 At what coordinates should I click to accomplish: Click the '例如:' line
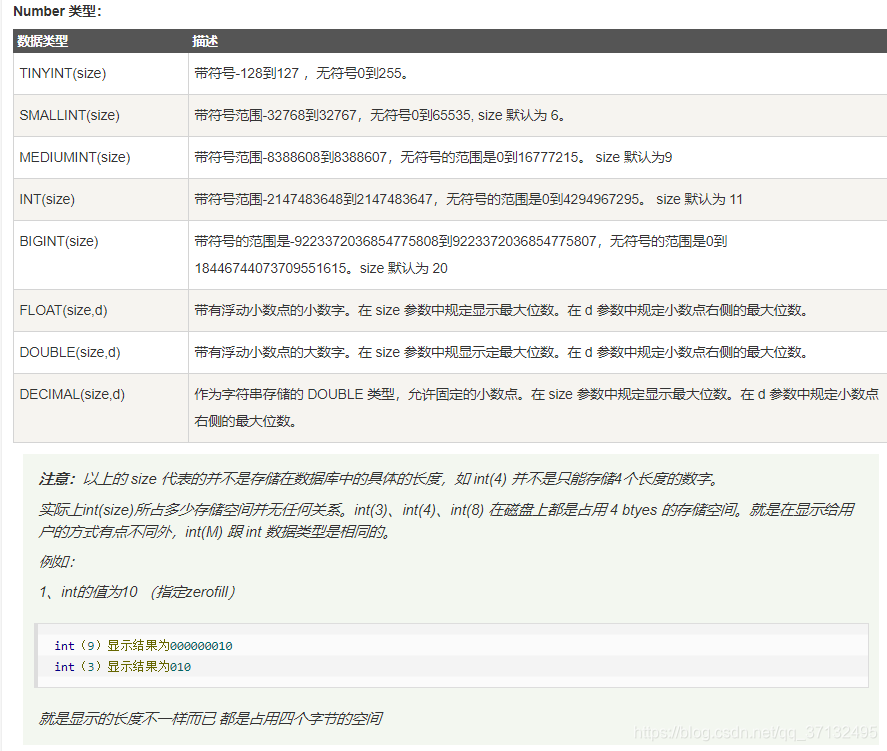(57, 562)
